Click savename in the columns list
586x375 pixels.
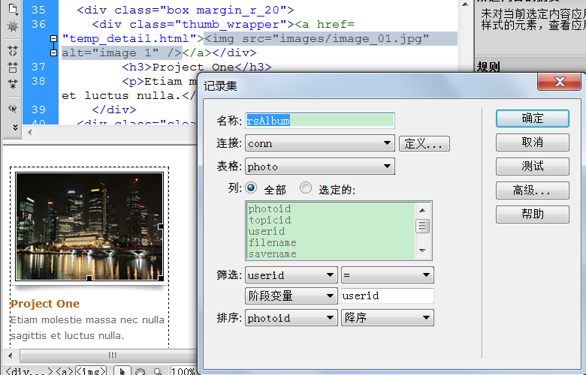click(272, 253)
